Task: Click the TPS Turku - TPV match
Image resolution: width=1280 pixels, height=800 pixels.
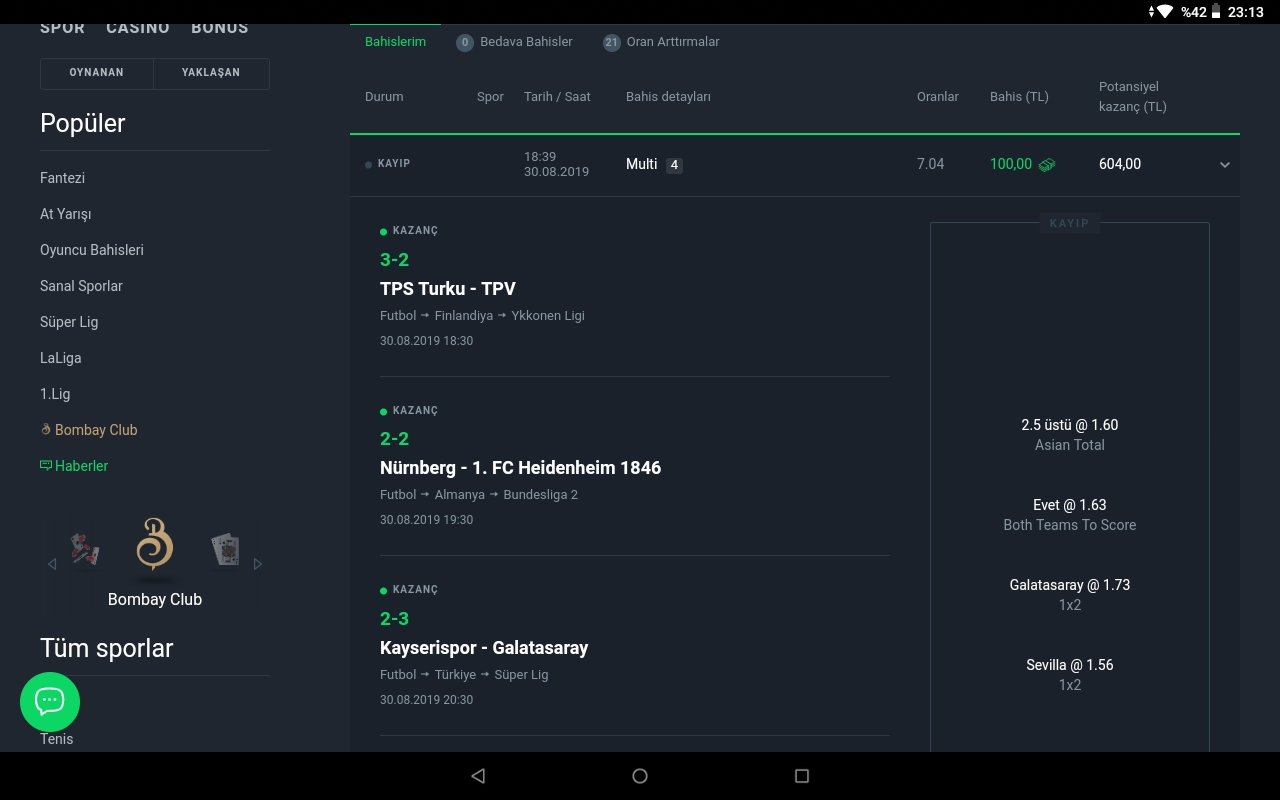Action: pyautogui.click(x=448, y=288)
